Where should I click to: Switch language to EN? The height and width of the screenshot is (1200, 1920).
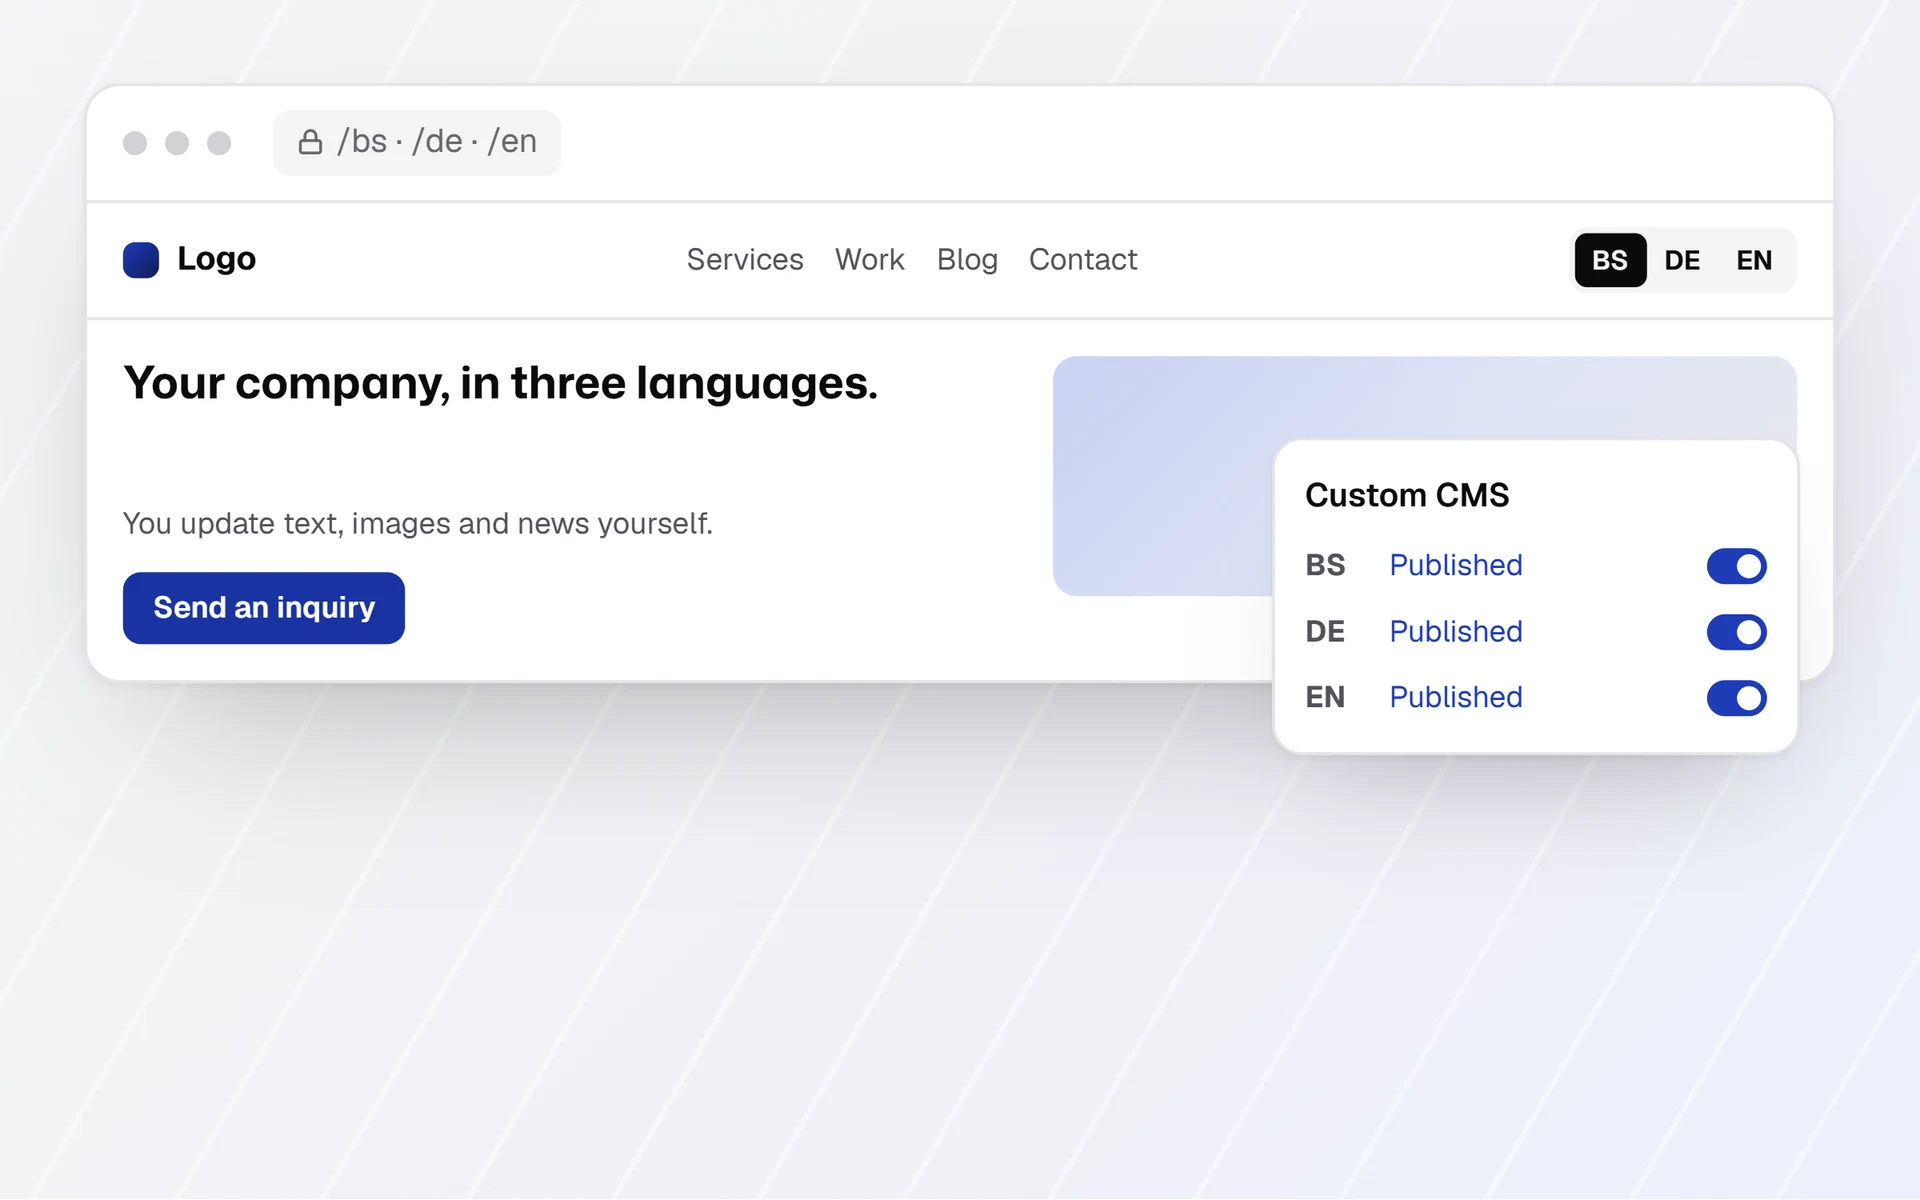point(1754,260)
